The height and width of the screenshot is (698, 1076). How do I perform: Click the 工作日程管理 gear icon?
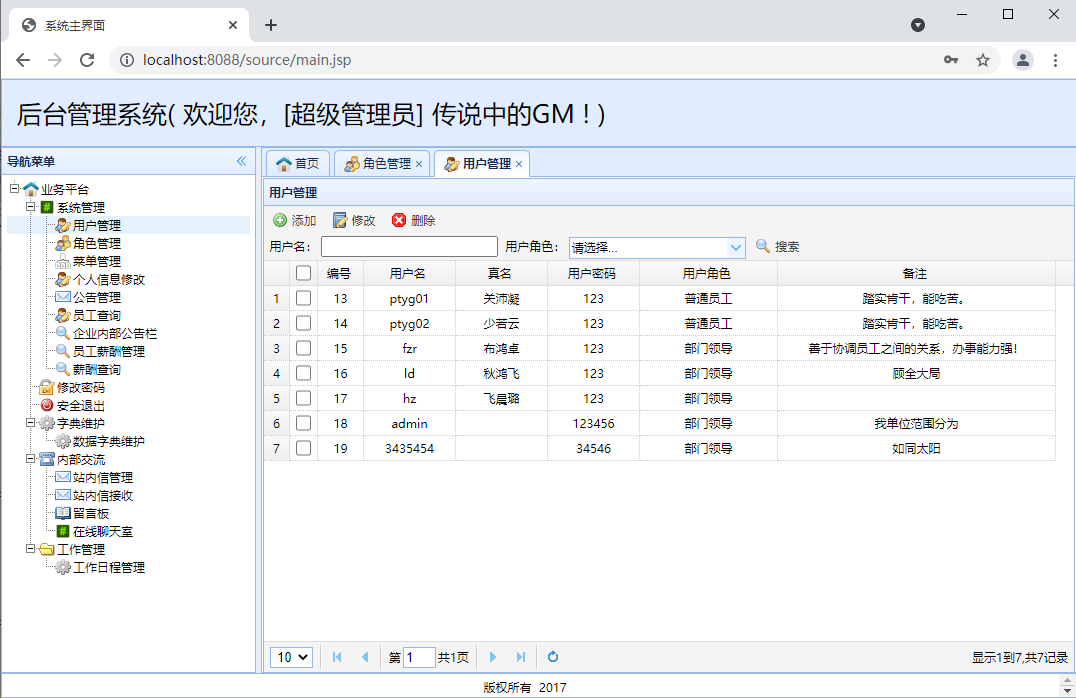(x=63, y=567)
